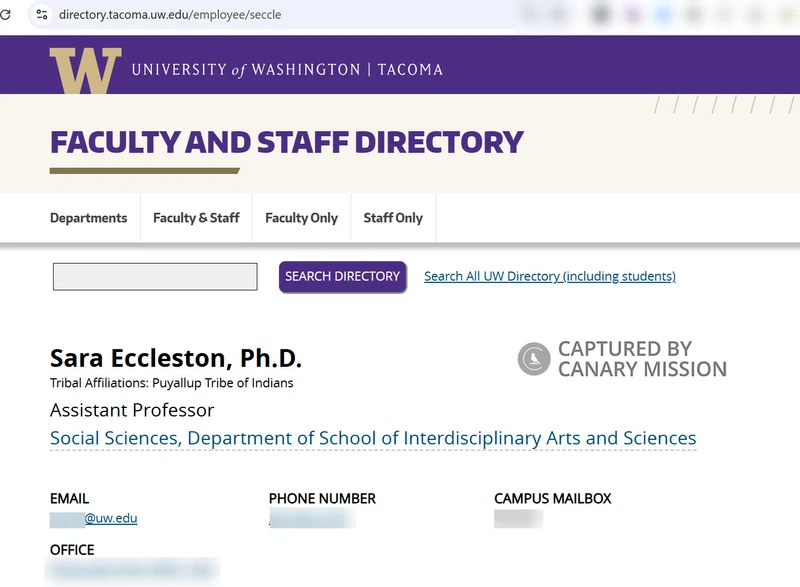Click the Faculty and Staff Directory heading
800x587 pixels.
(x=287, y=142)
